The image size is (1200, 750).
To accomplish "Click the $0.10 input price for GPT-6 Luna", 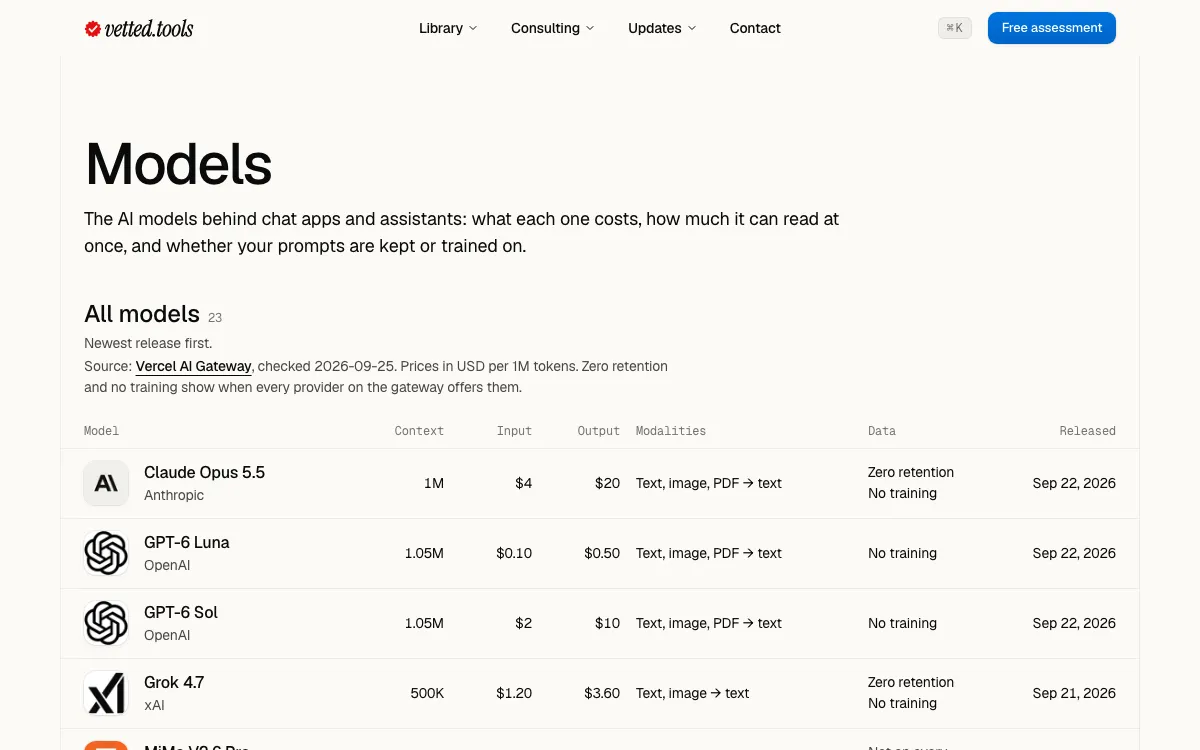I will pos(514,553).
